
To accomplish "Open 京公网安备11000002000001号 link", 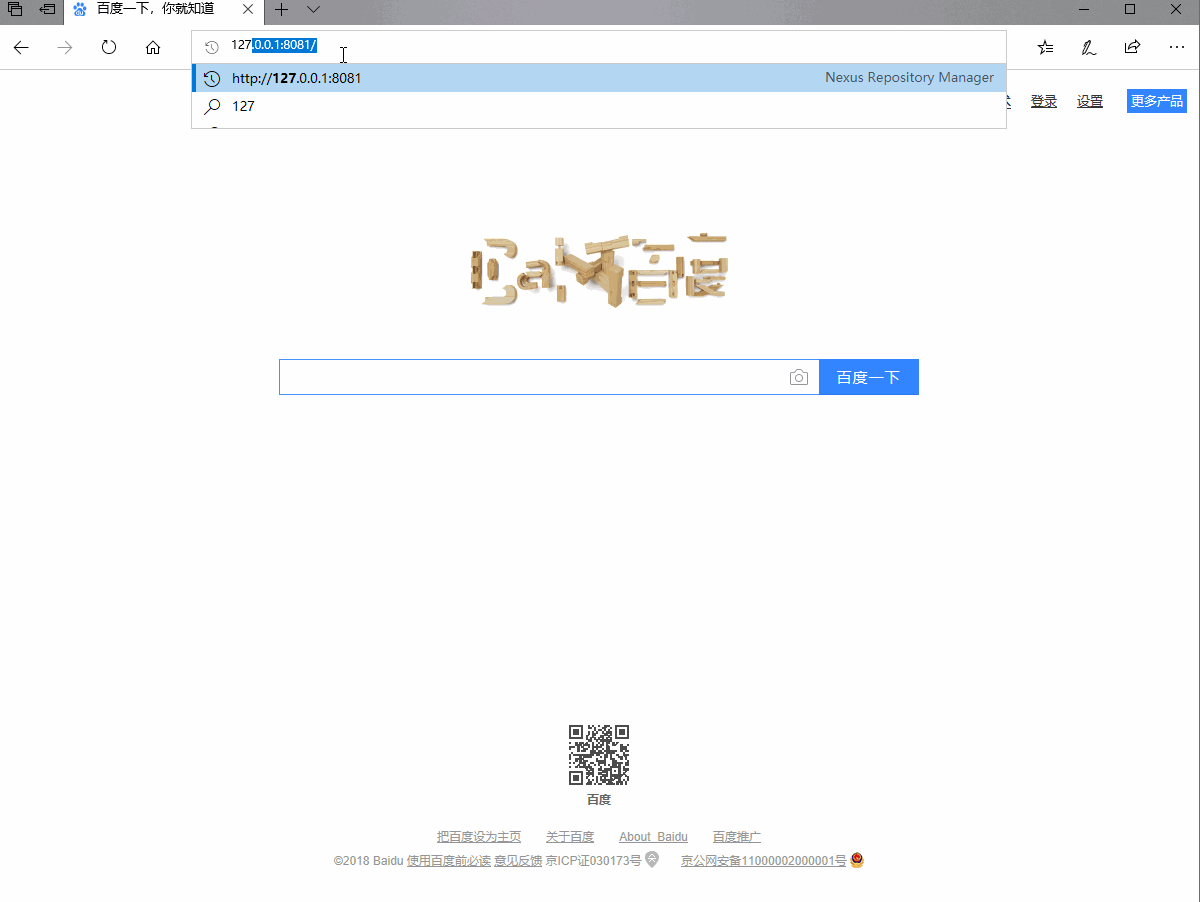I will [764, 860].
